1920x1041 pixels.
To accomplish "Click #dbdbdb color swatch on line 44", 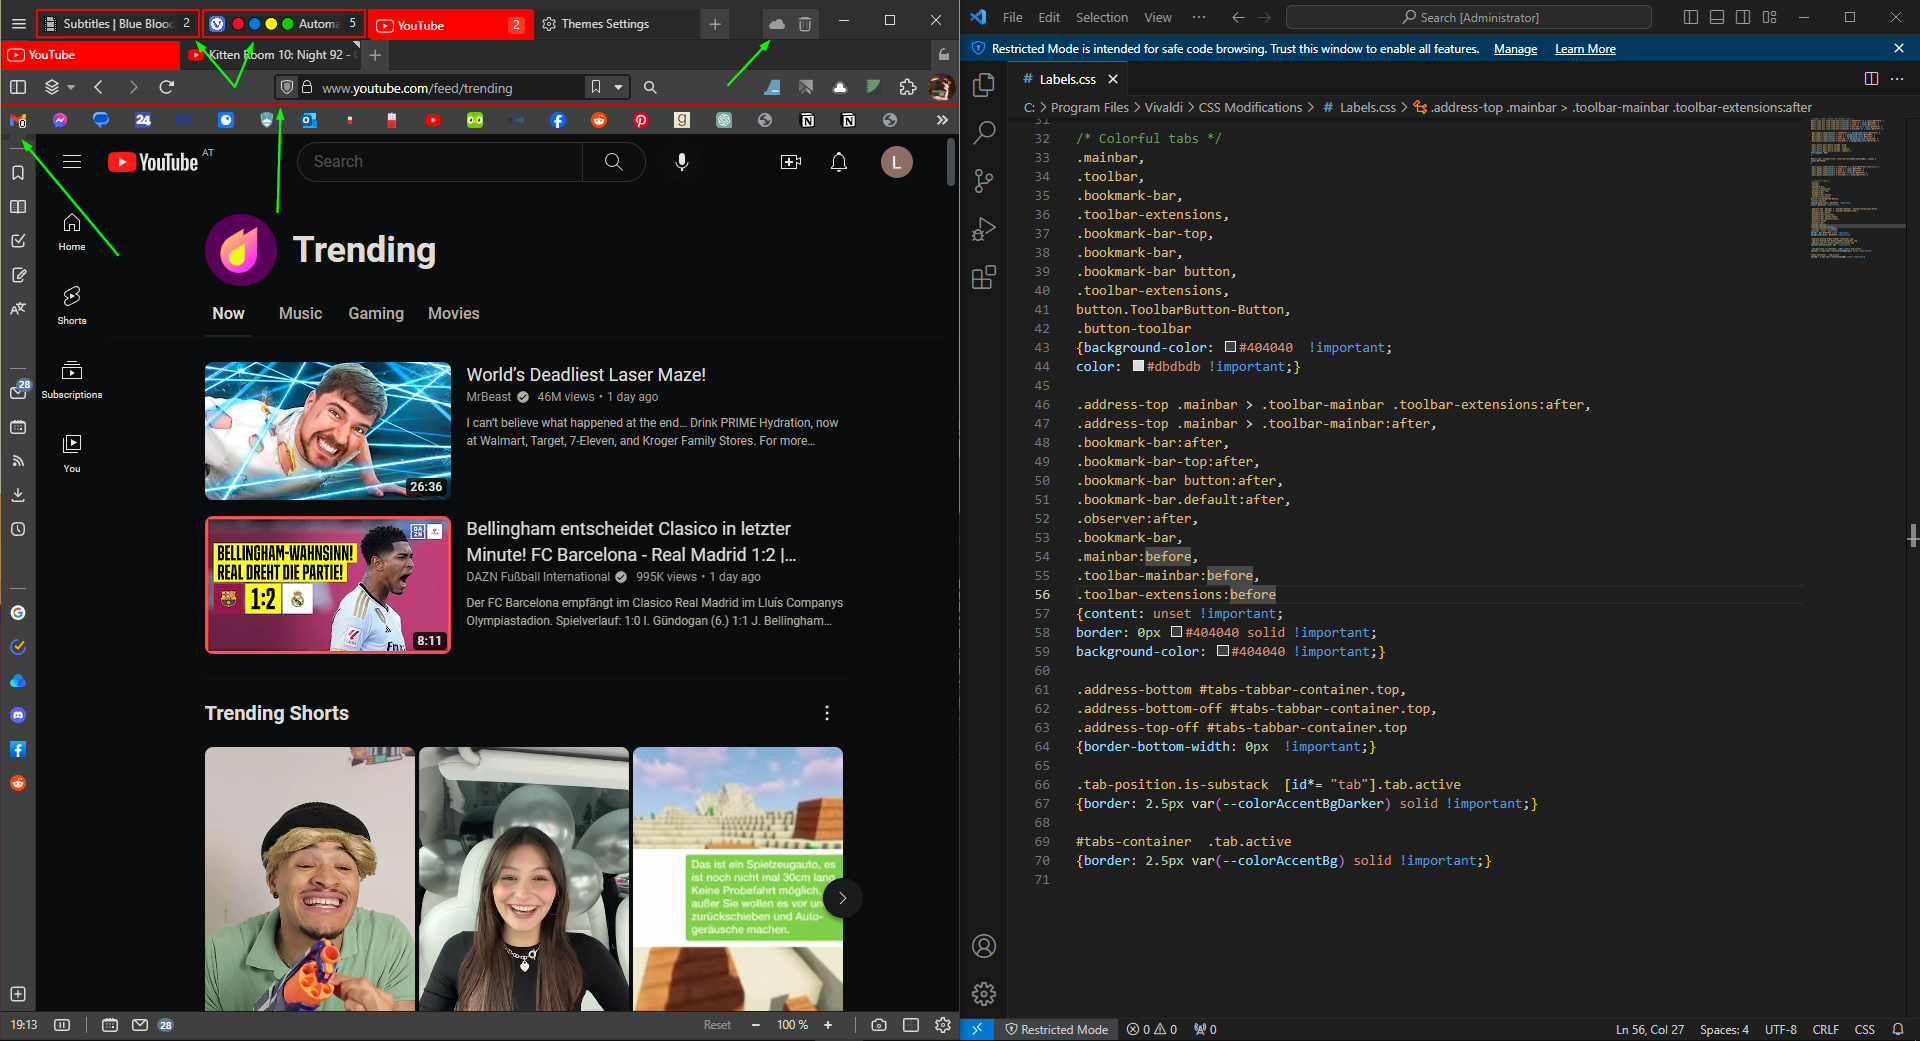I will (1138, 366).
